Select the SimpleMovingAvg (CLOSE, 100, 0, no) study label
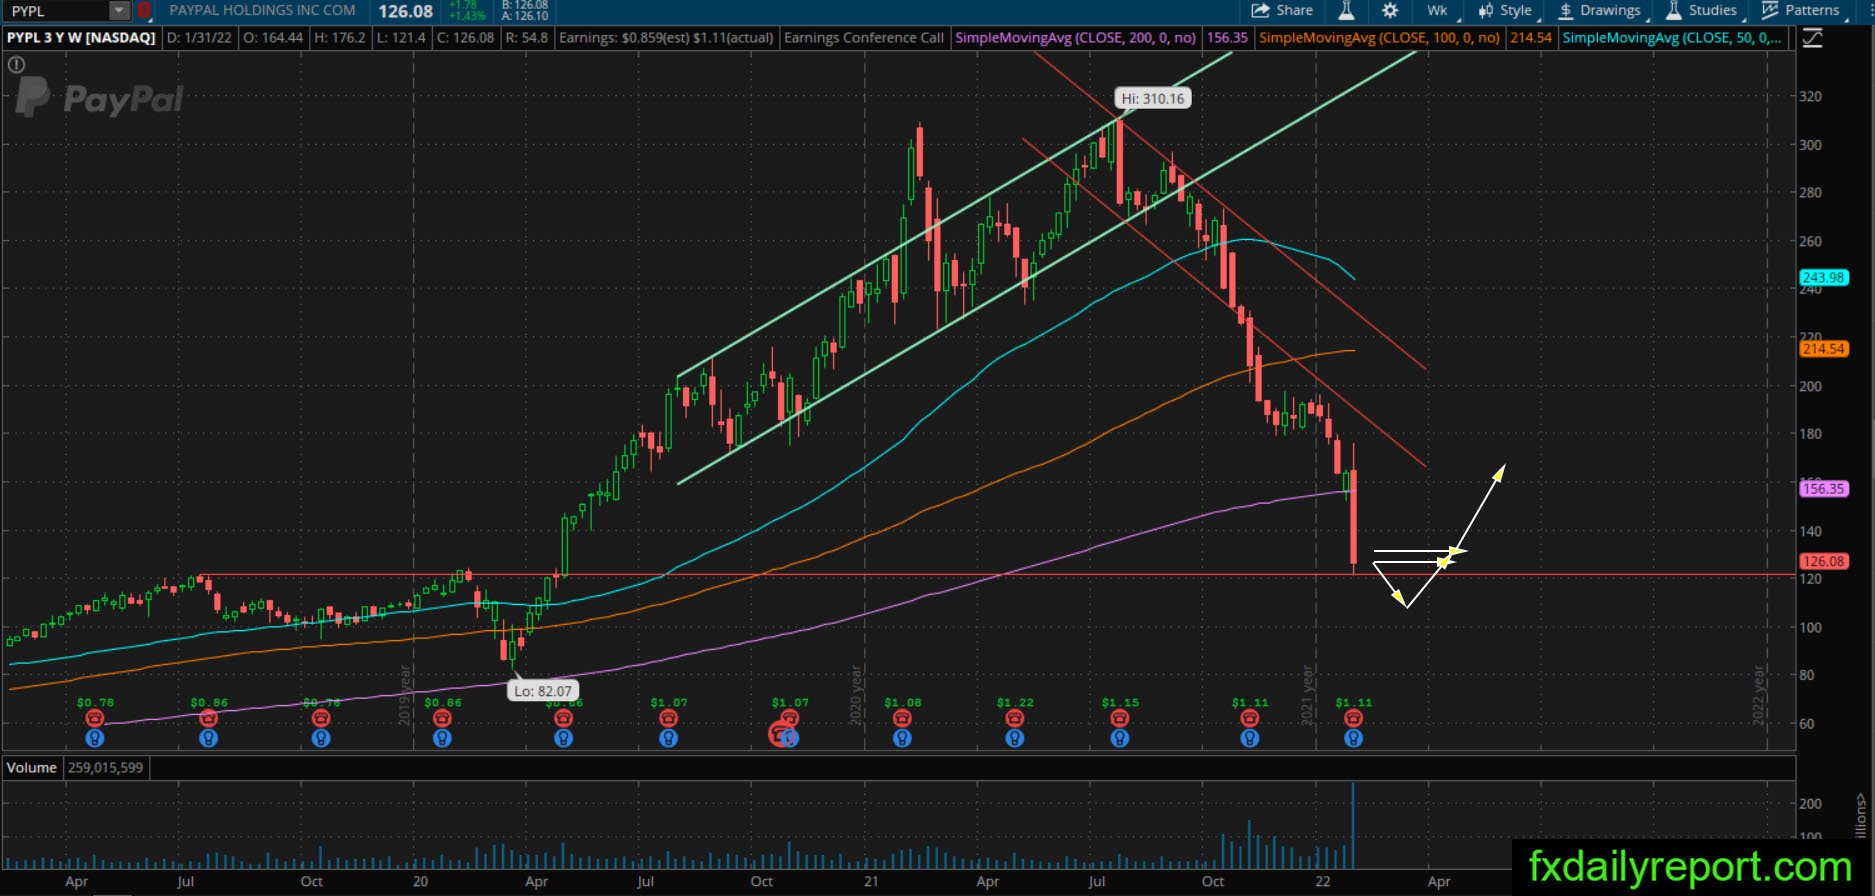 pyautogui.click(x=1379, y=38)
